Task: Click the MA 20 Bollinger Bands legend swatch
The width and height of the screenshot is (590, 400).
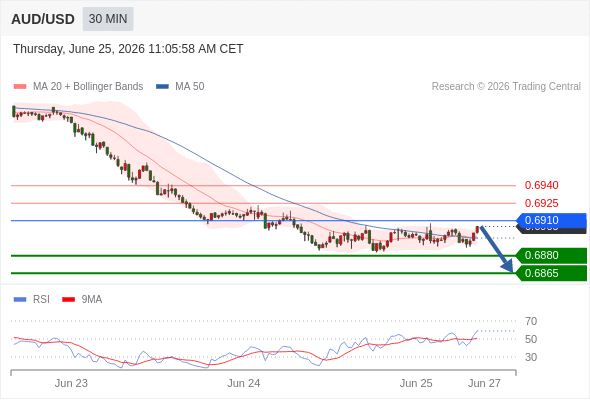Action: tap(20, 87)
